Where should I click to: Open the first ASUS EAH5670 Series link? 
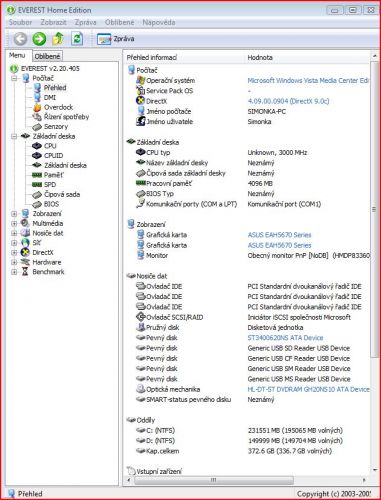tap(279, 235)
